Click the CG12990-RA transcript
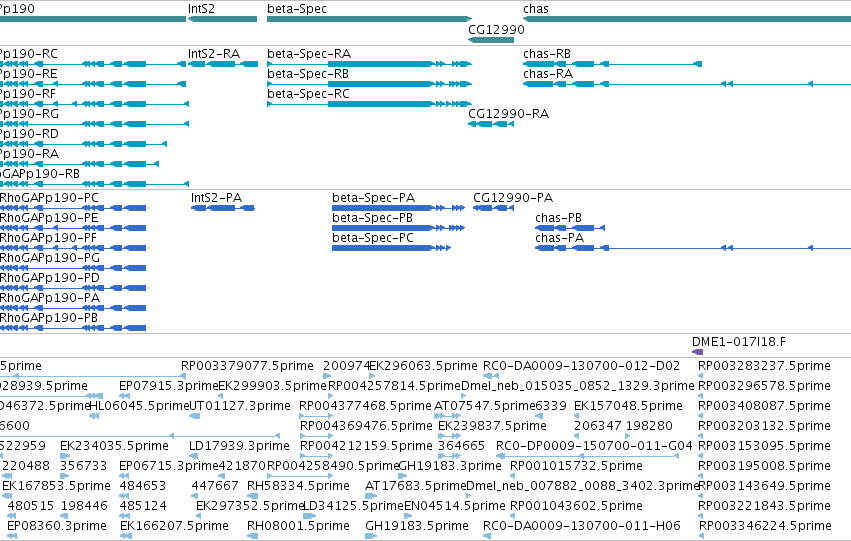 tap(491, 124)
